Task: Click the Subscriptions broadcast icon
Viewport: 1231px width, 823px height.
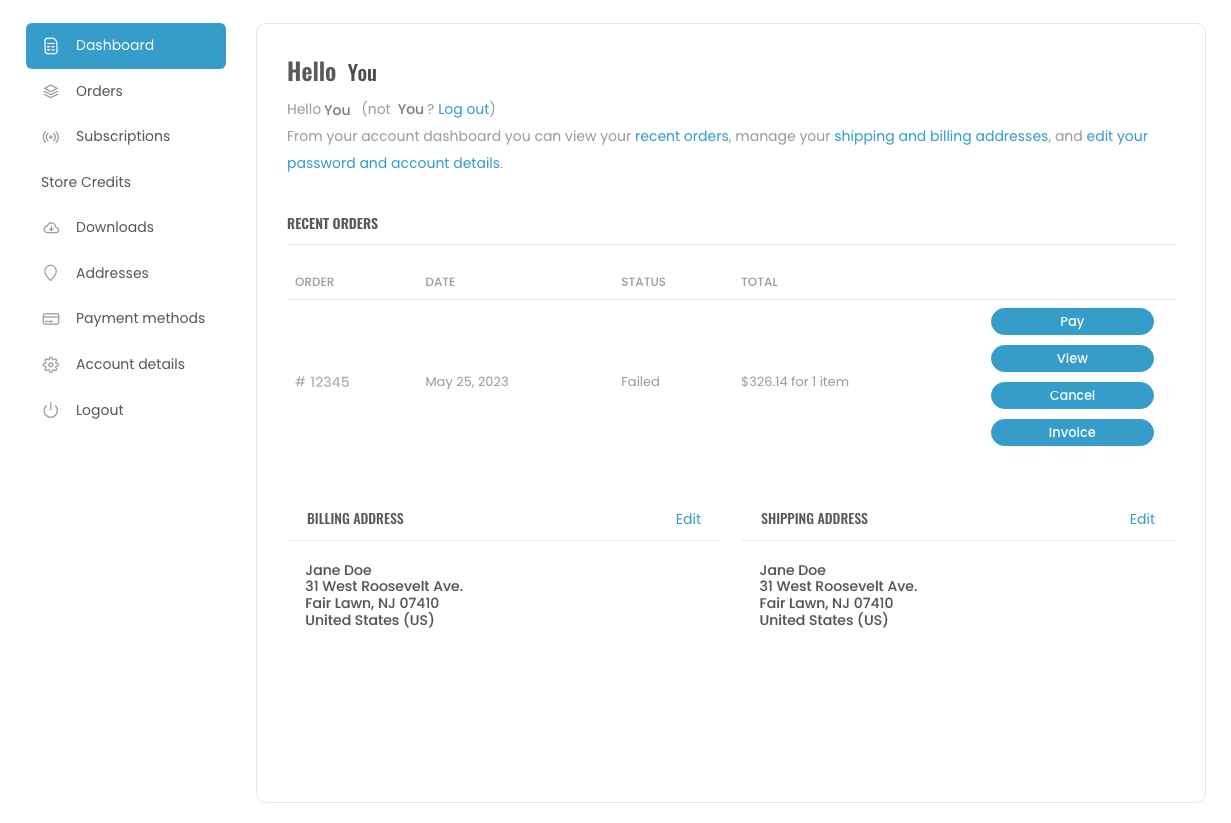Action: [51, 137]
